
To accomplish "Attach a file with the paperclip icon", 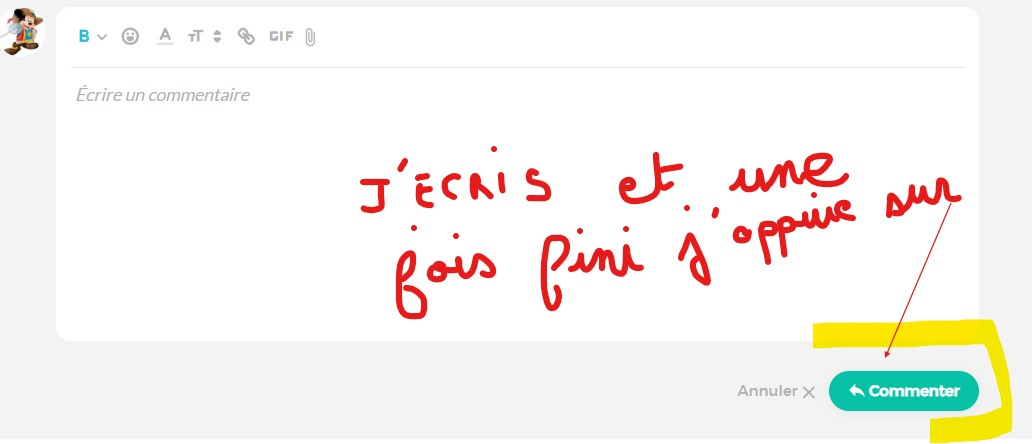I will (311, 37).
